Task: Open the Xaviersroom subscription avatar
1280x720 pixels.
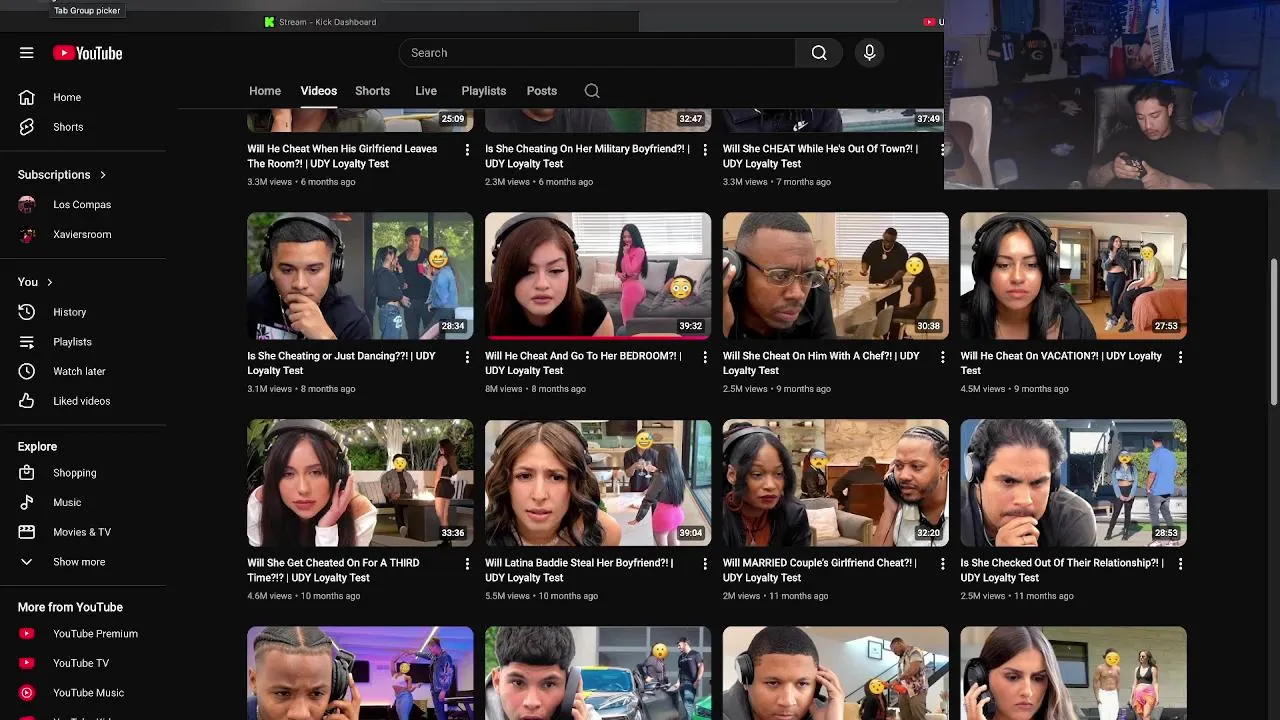Action: click(x=27, y=234)
